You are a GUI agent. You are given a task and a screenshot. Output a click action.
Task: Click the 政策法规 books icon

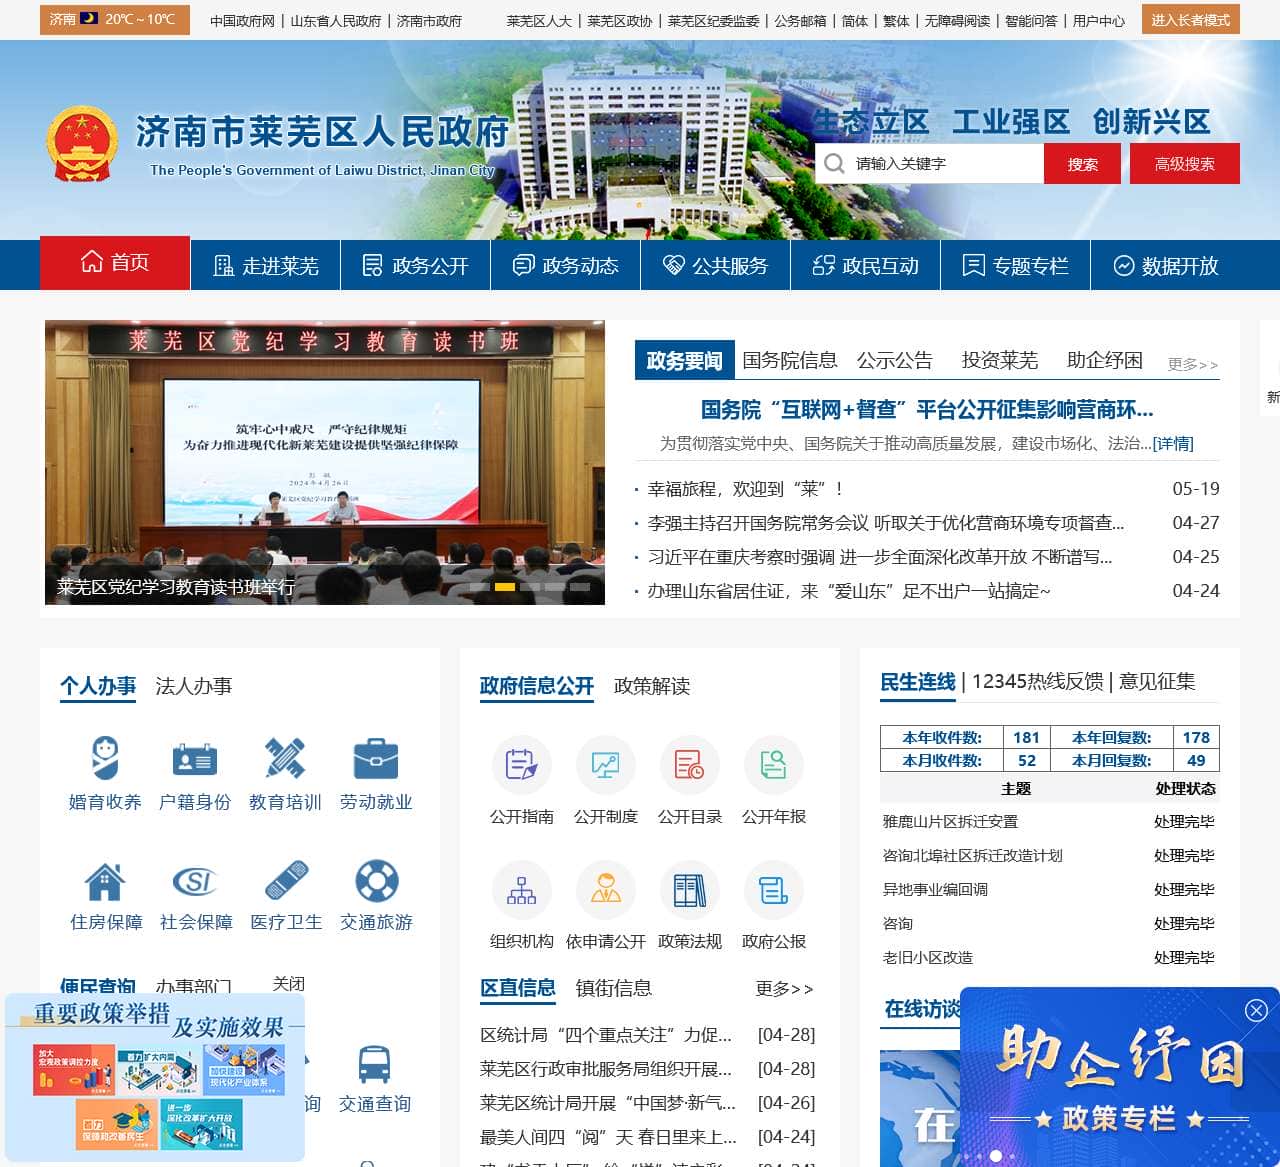tap(690, 889)
